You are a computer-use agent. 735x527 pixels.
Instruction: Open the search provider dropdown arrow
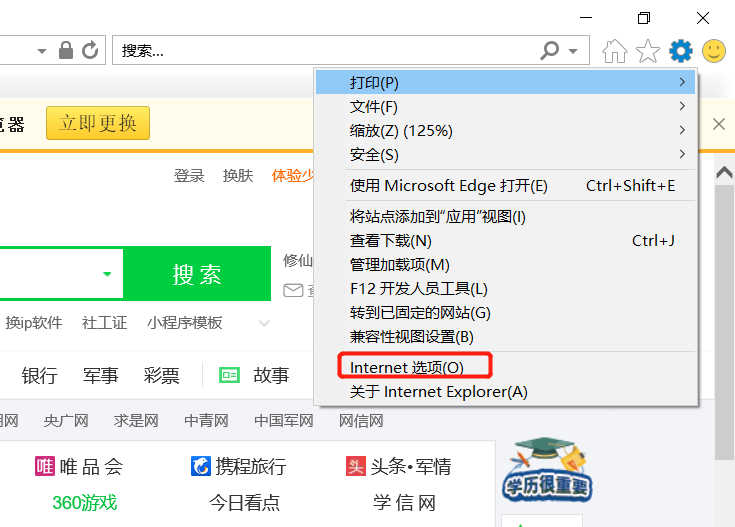pos(573,51)
